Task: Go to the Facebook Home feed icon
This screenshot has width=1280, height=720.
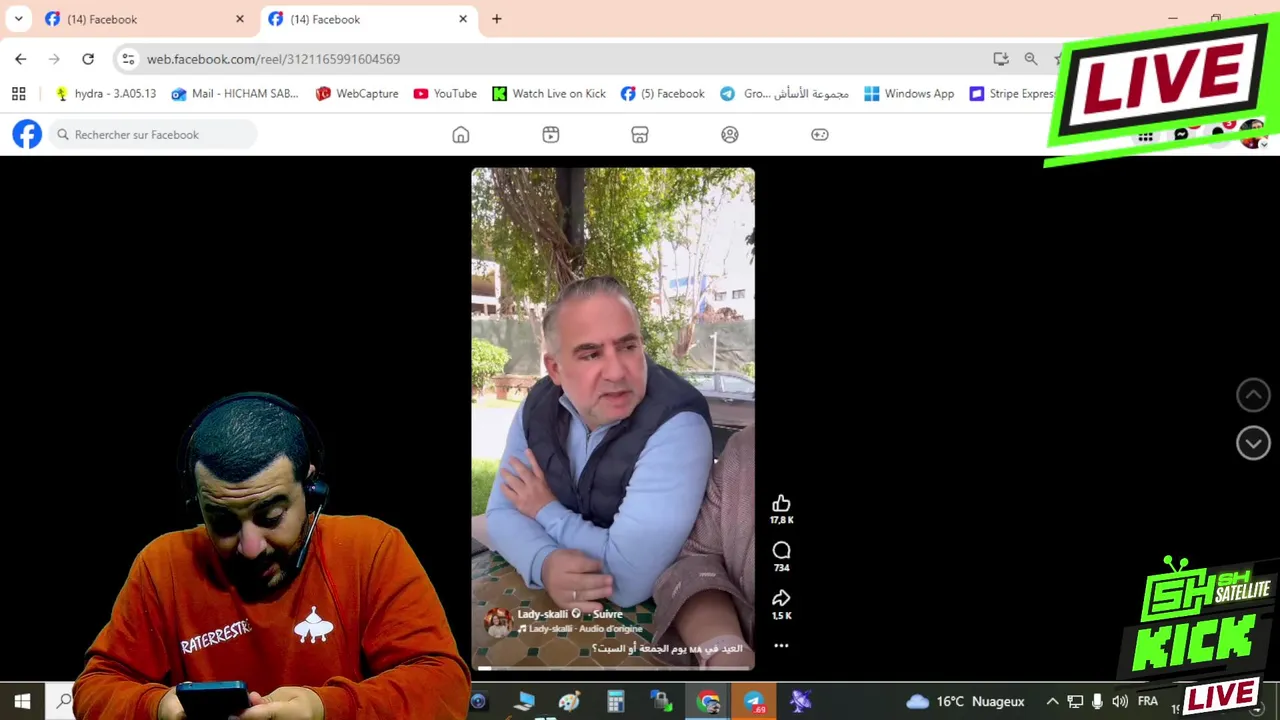Action: 461,135
